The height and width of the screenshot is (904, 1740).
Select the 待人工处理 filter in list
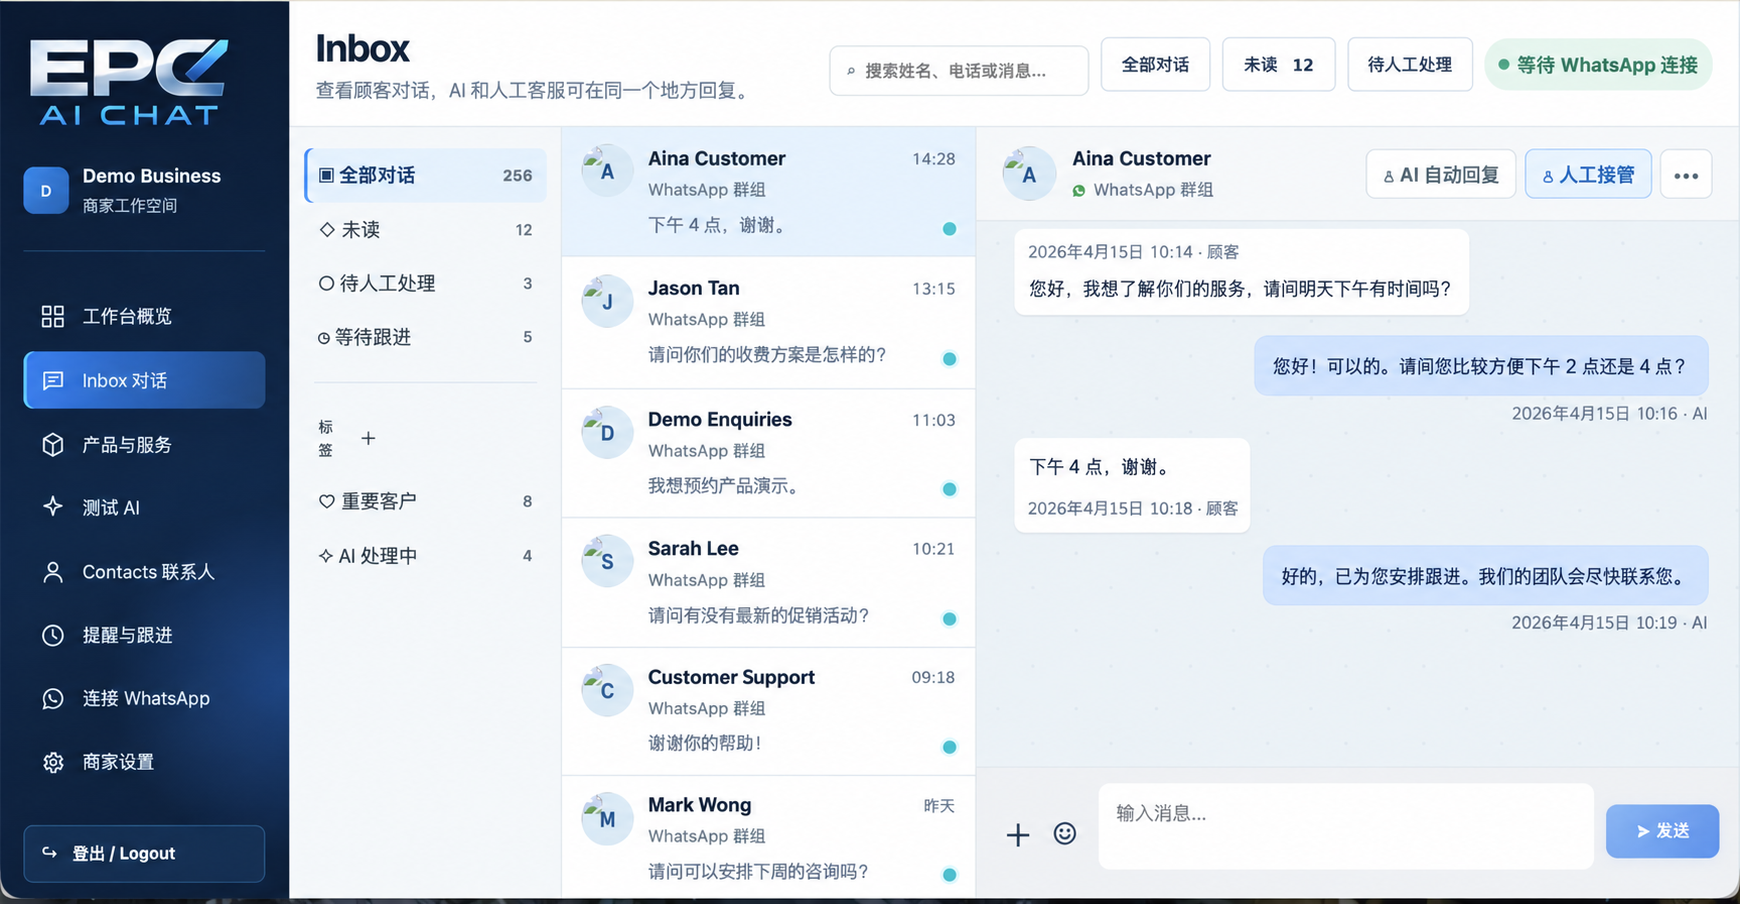pos(426,284)
